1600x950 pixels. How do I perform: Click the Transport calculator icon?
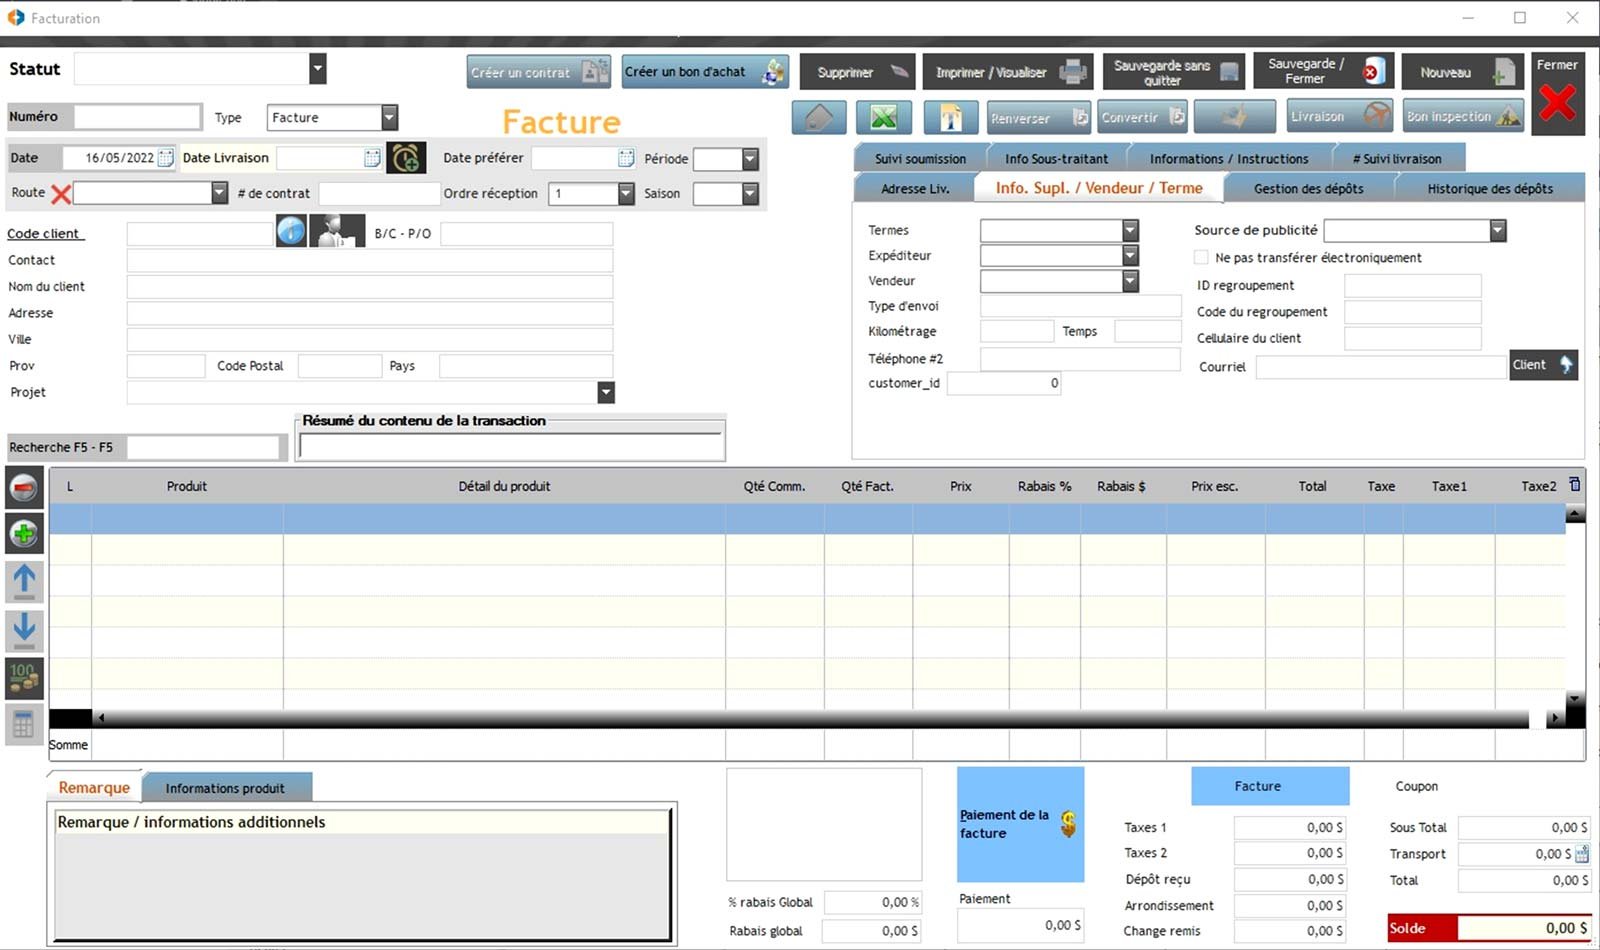coord(1582,854)
